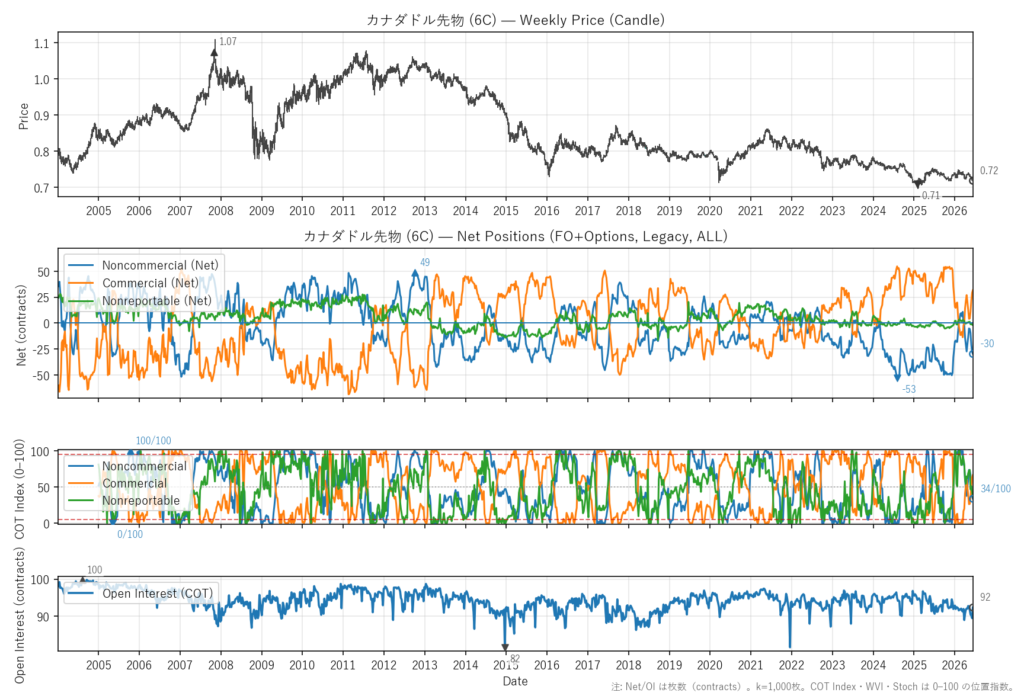1024x699 pixels.
Task: Click the 90 tick on the open interest axis
Action: pos(43,616)
